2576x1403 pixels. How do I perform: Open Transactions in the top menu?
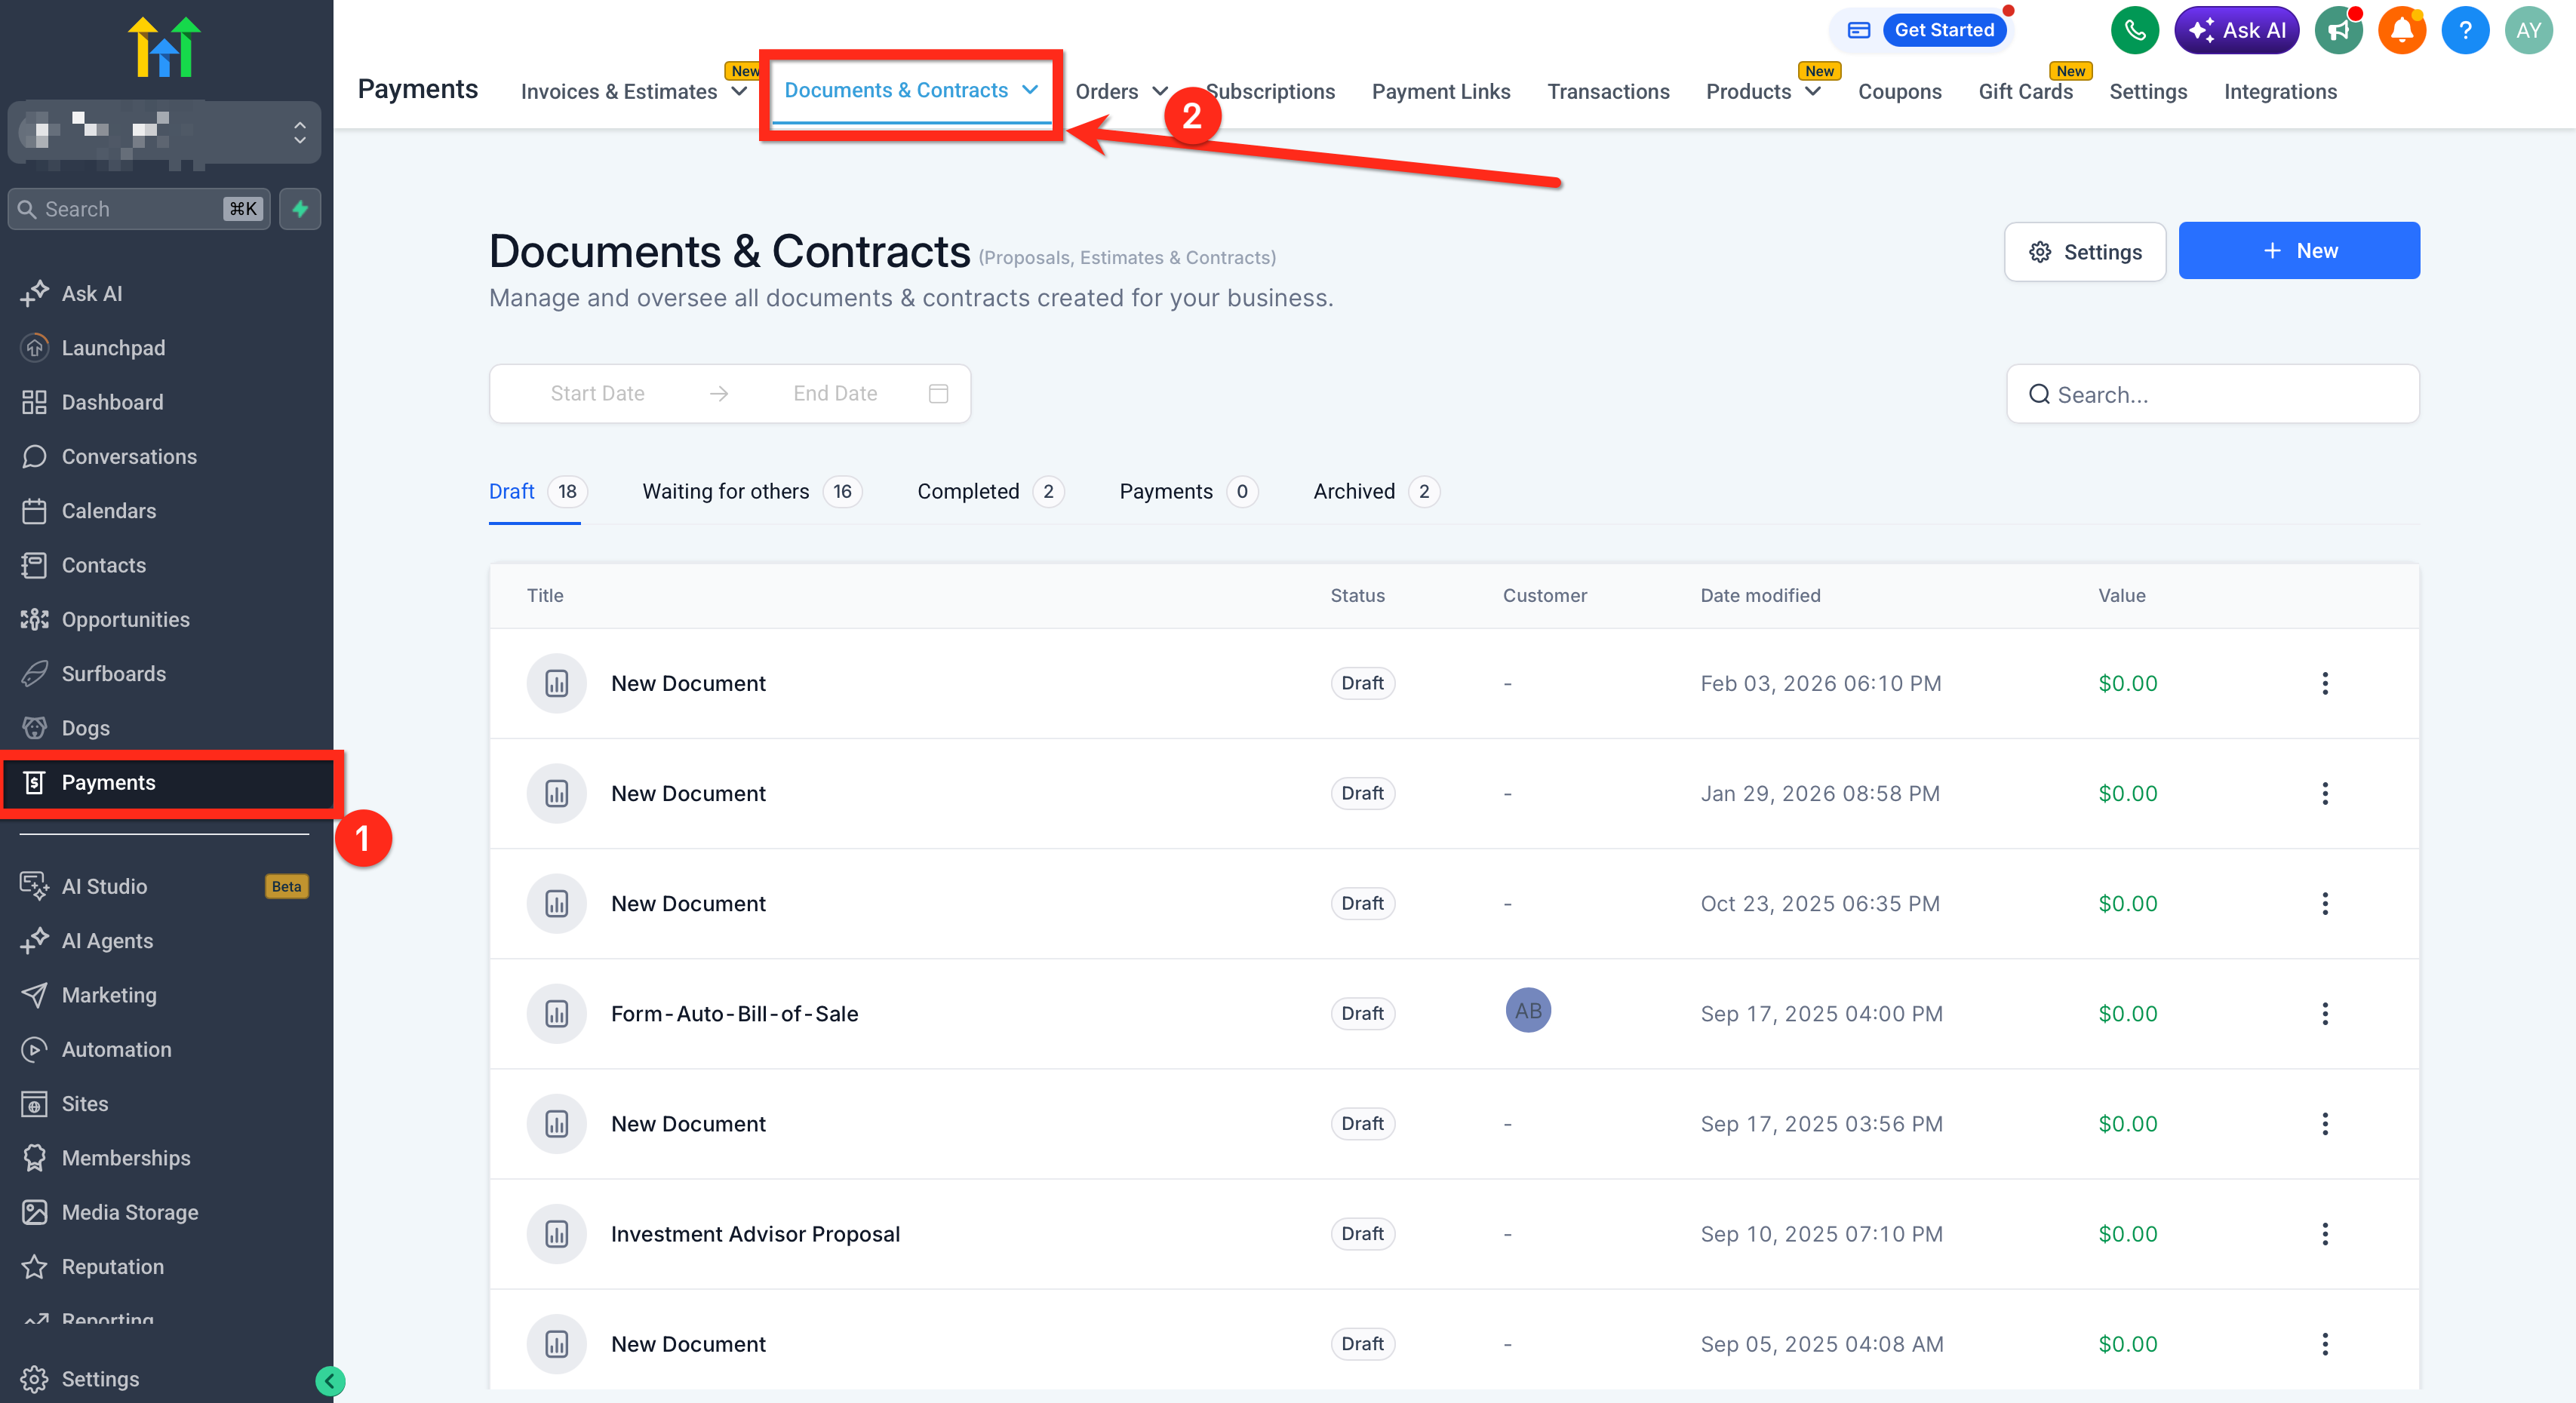point(1608,92)
